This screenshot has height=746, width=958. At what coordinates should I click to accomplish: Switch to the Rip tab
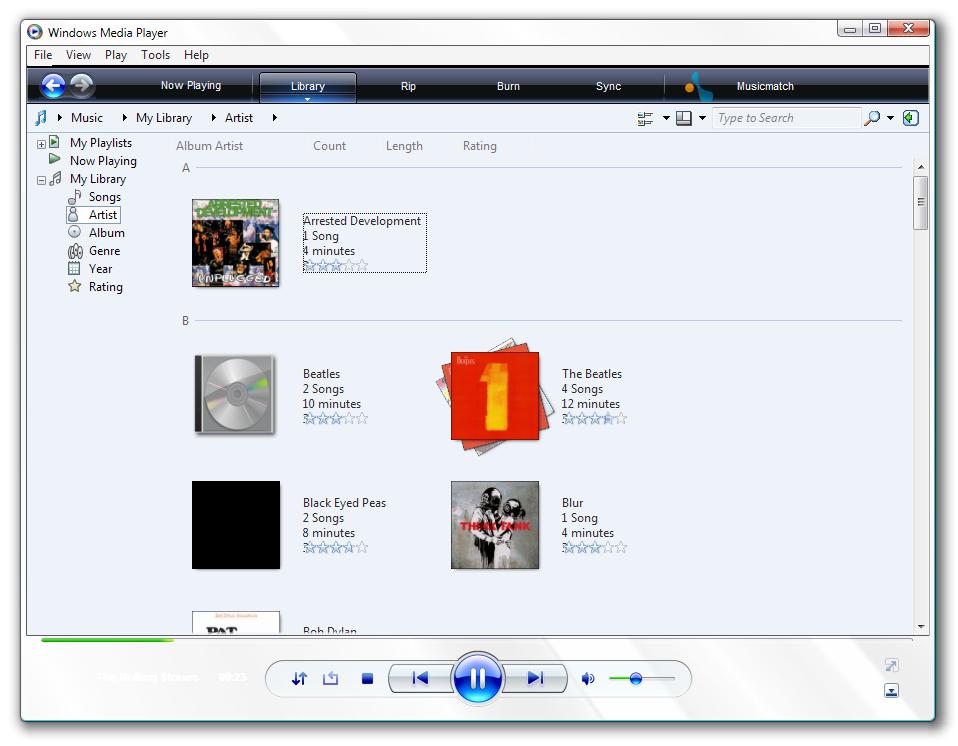(408, 86)
